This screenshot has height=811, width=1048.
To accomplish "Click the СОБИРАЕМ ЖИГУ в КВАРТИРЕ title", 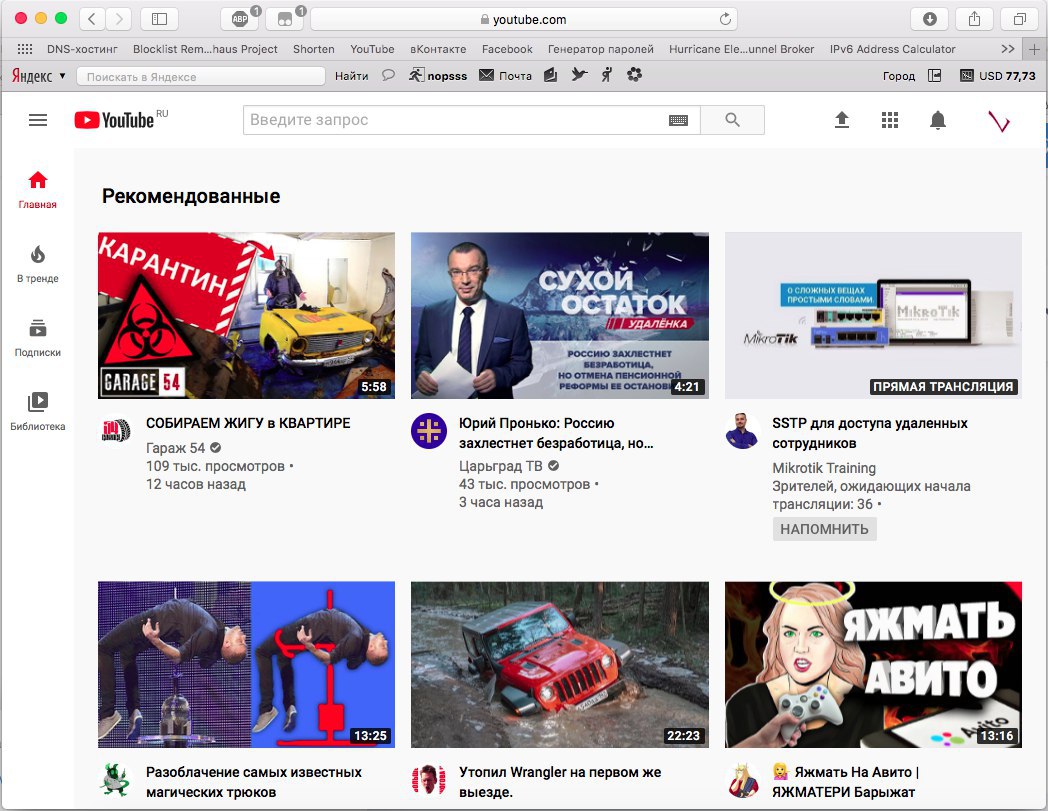I will pyautogui.click(x=248, y=423).
